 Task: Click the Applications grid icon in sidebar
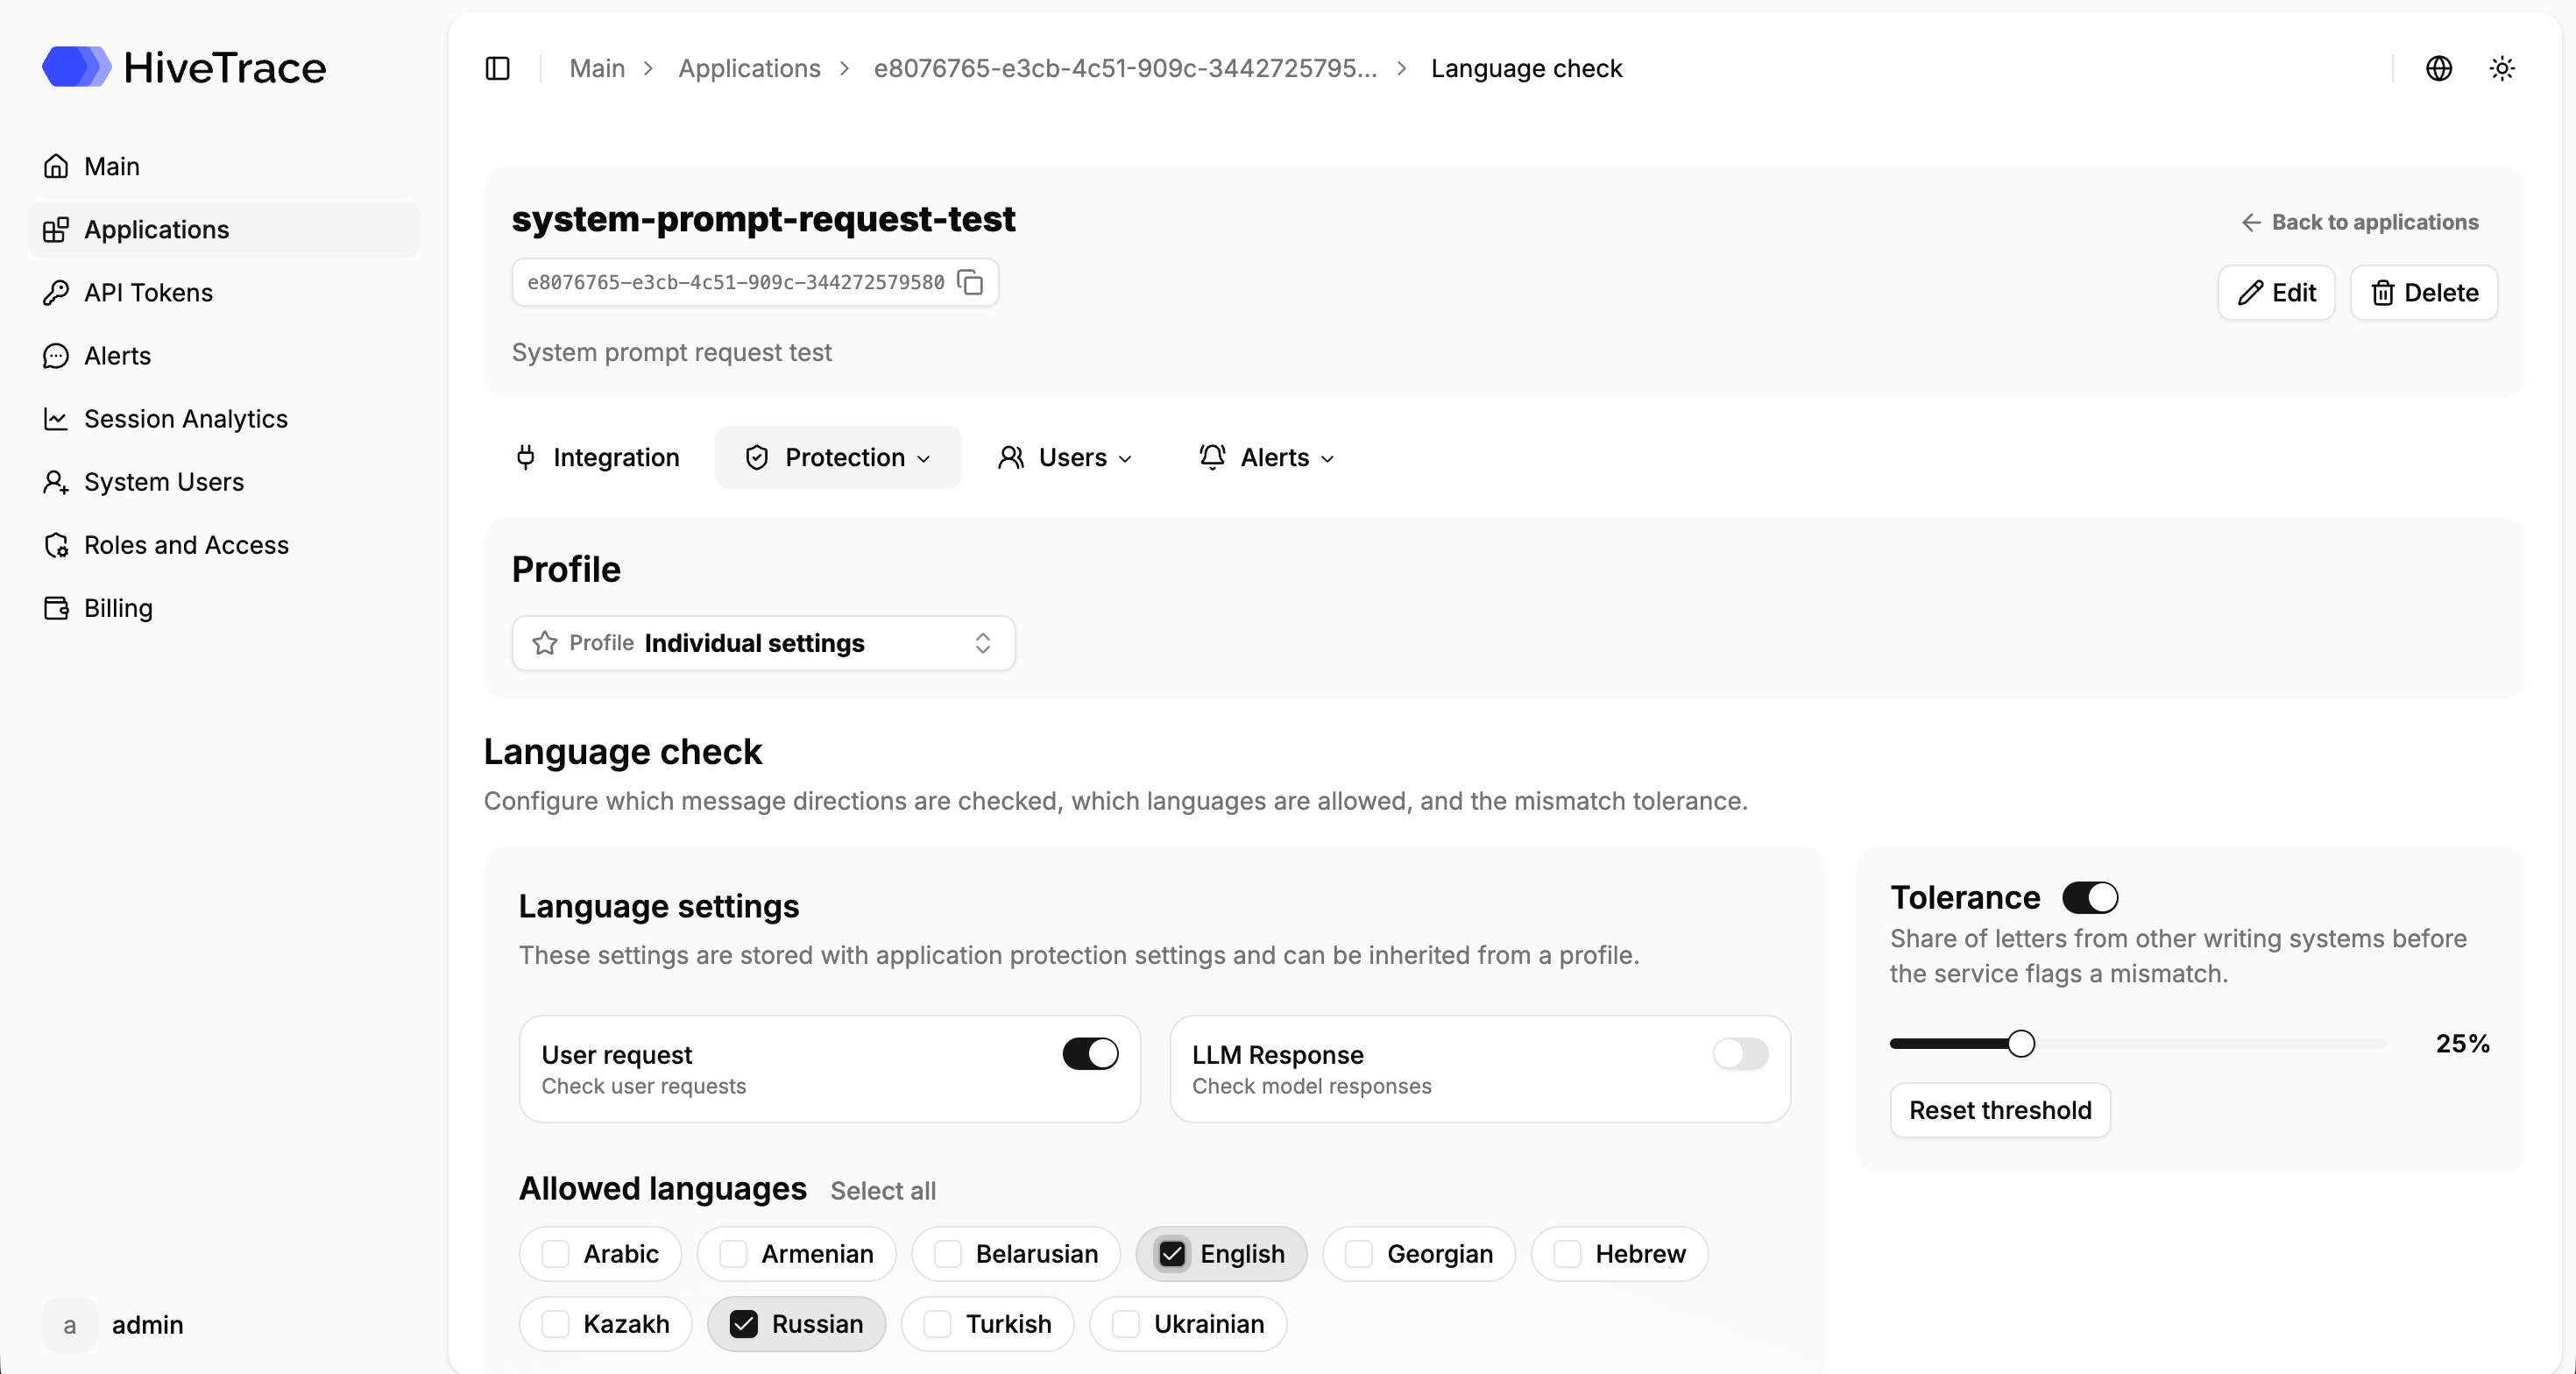[56, 229]
